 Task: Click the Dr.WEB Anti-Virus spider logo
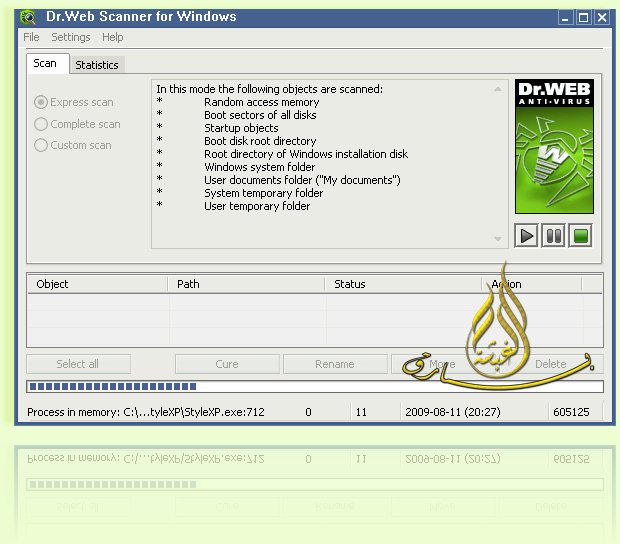(554, 146)
